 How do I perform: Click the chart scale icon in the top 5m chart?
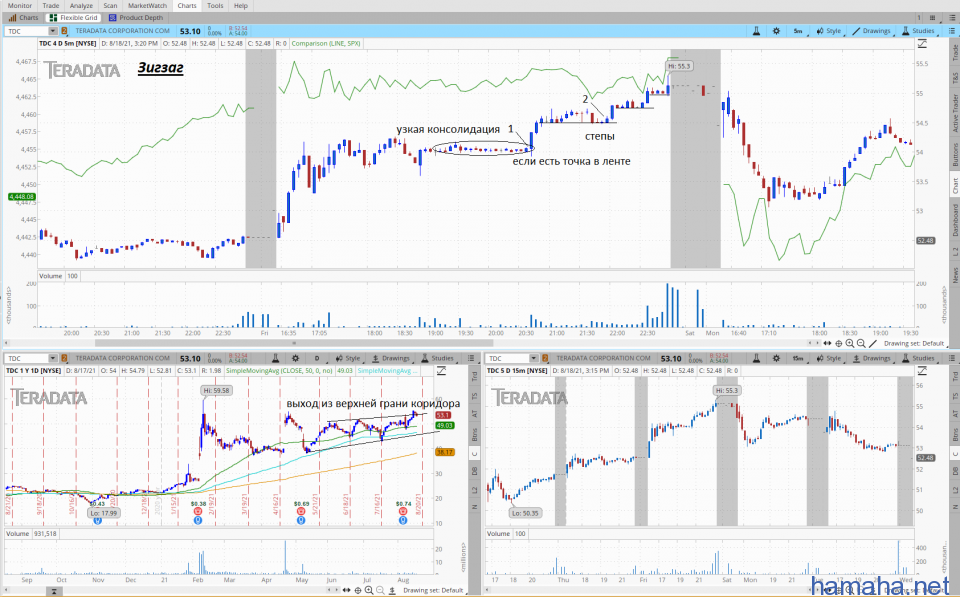[x=922, y=43]
